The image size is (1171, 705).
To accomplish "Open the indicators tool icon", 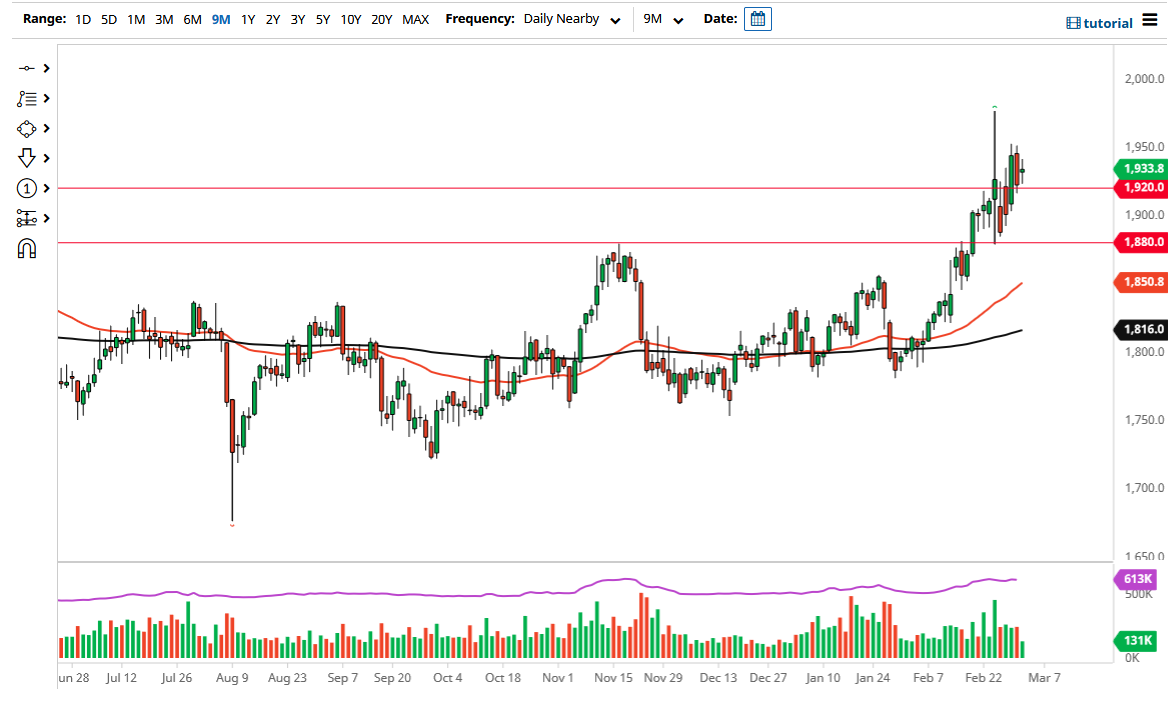I will 28,98.
